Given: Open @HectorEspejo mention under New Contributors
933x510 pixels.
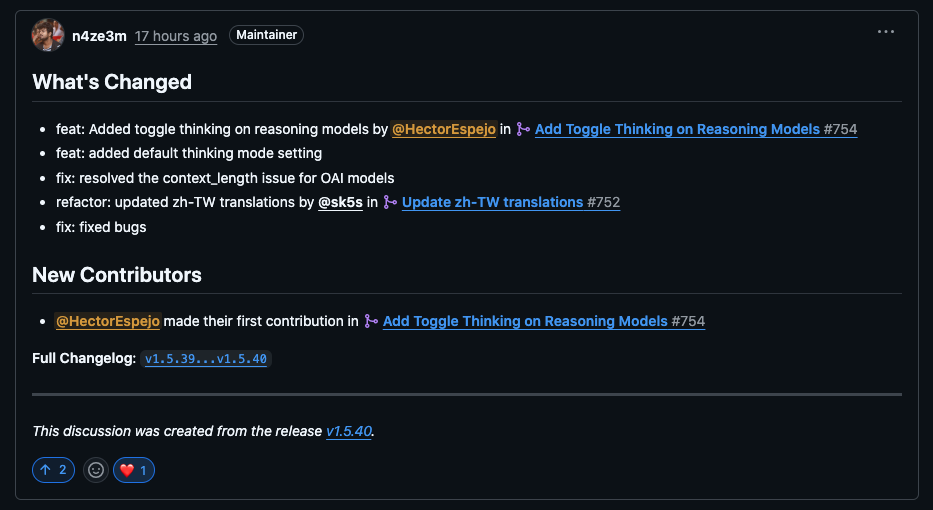Looking at the screenshot, I should coord(107,321).
